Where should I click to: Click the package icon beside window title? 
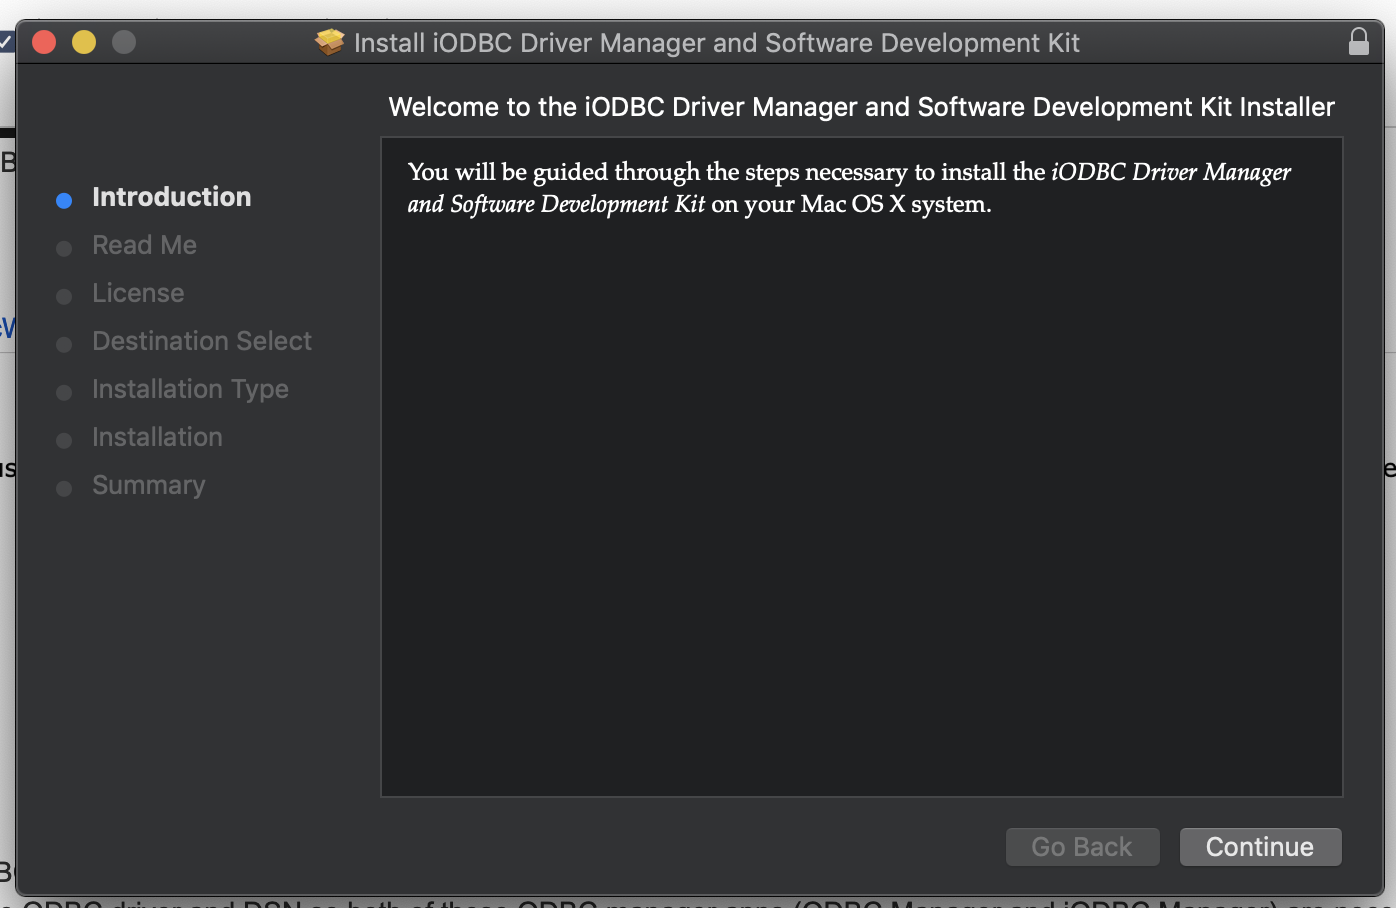point(330,42)
